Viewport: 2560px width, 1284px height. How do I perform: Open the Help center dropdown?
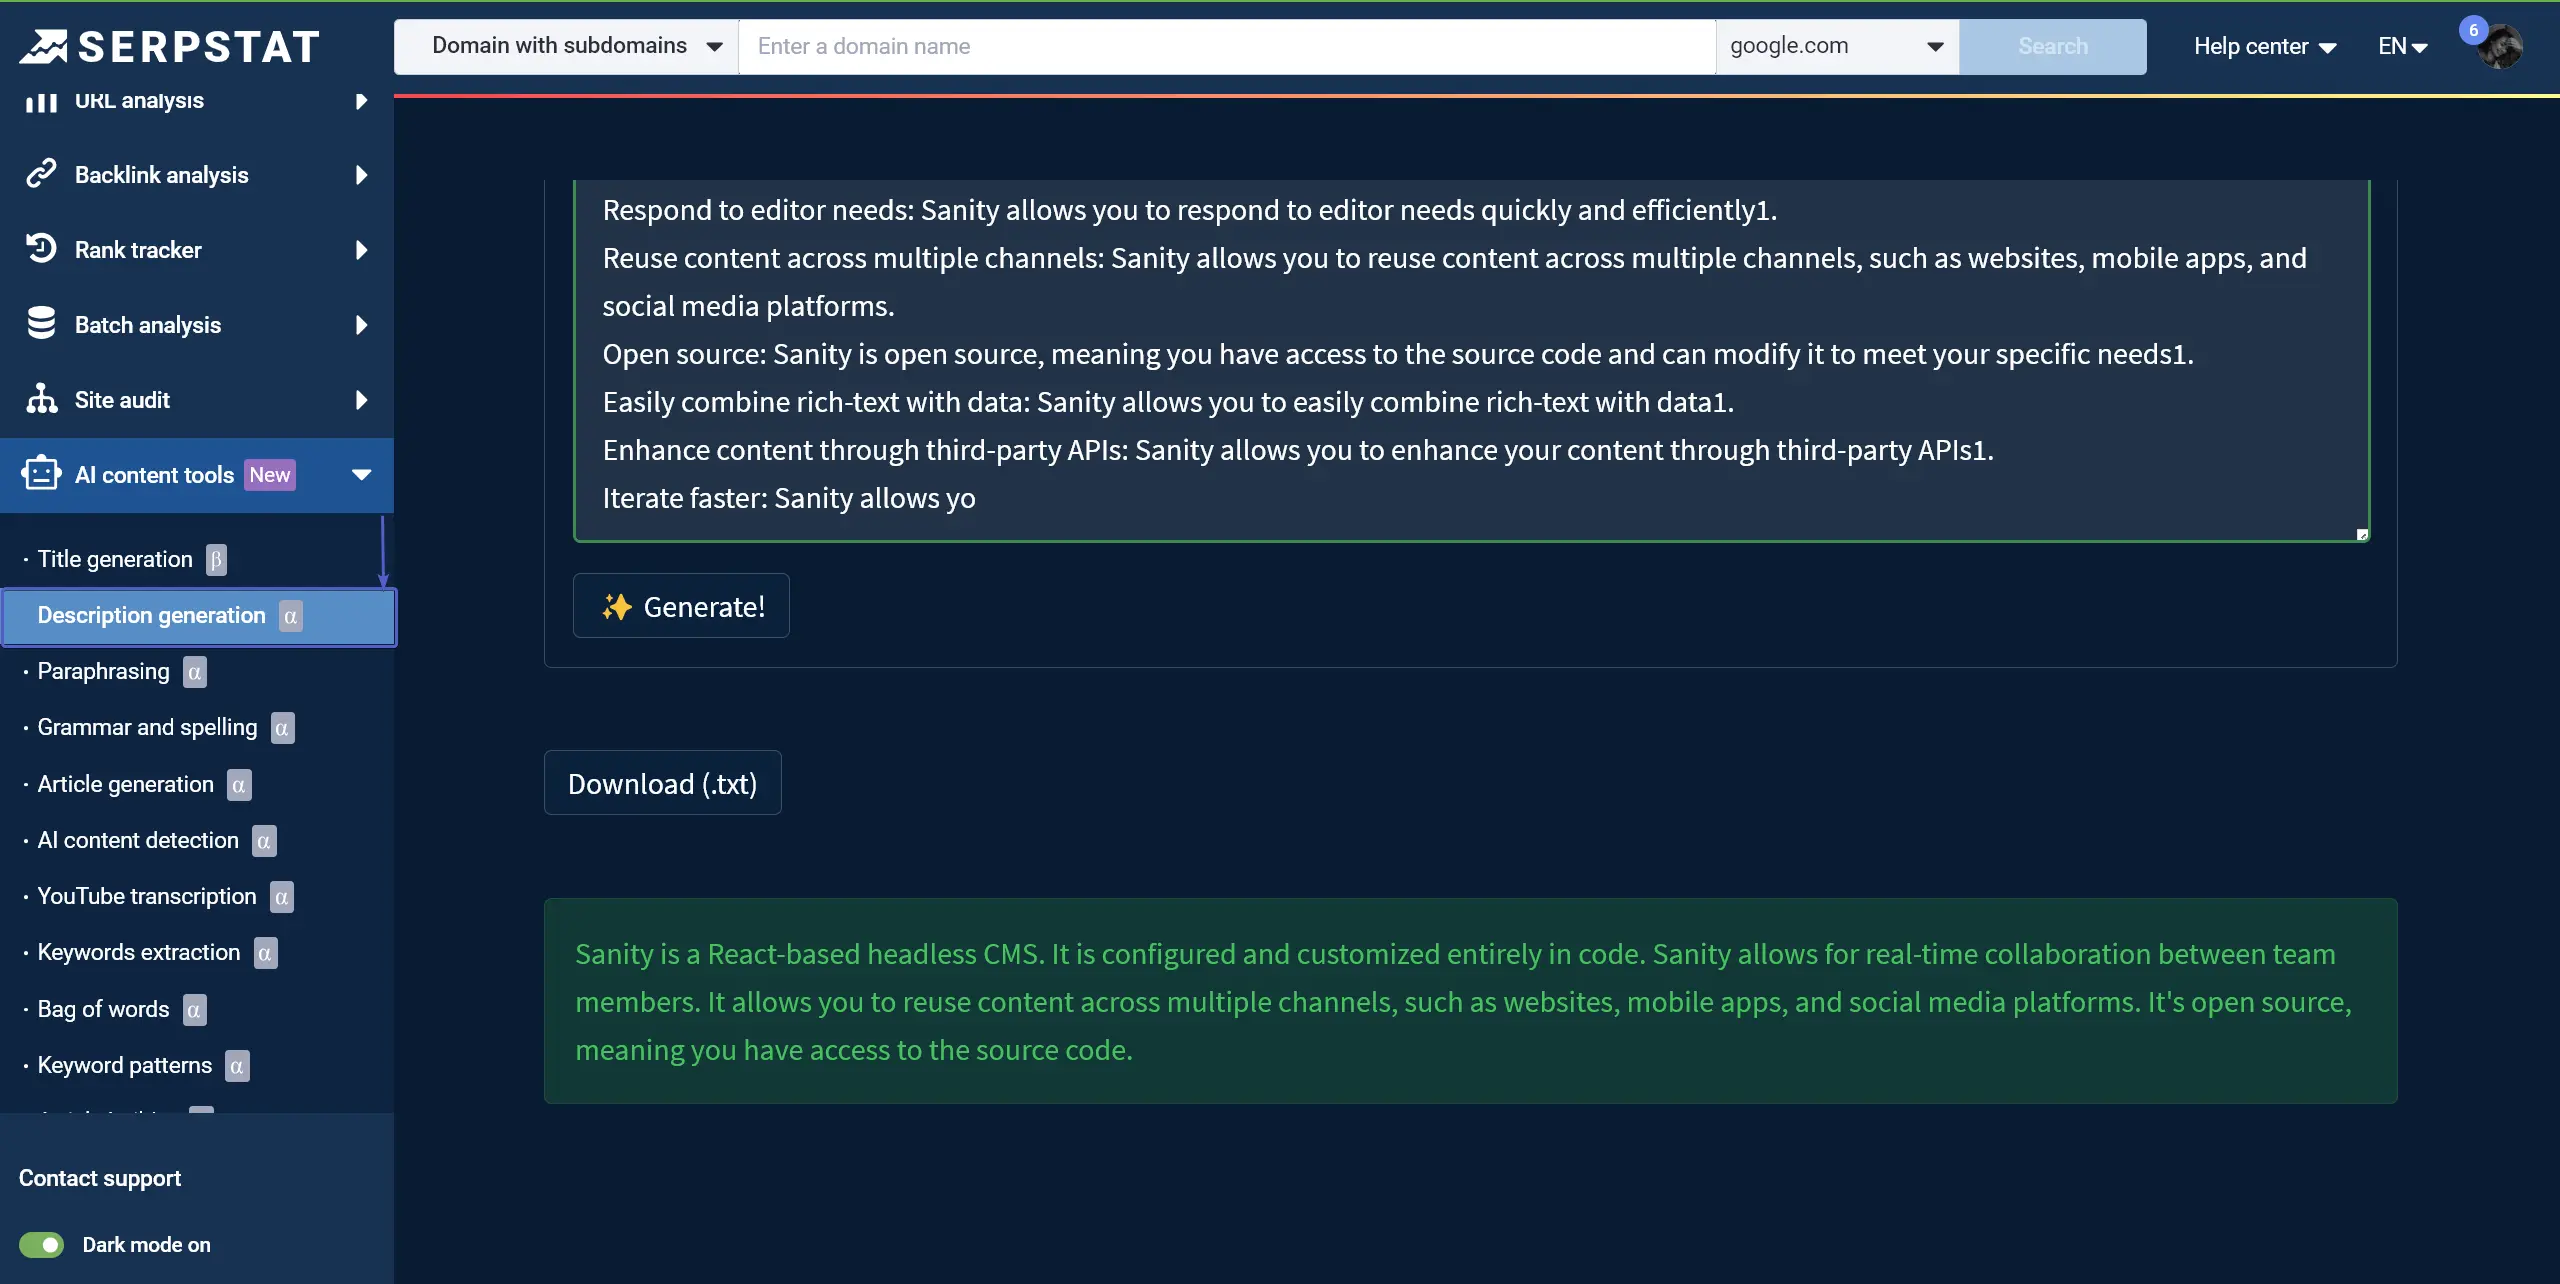coord(2265,46)
